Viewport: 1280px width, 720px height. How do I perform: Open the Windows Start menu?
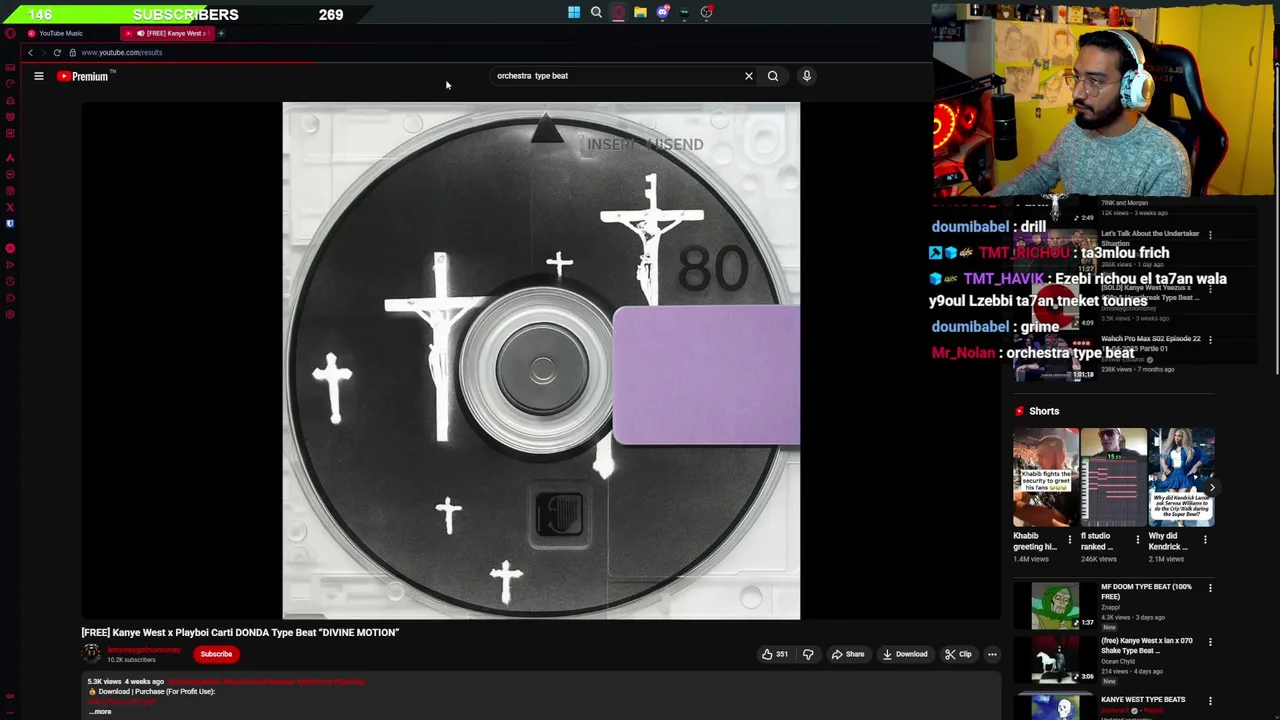click(574, 13)
